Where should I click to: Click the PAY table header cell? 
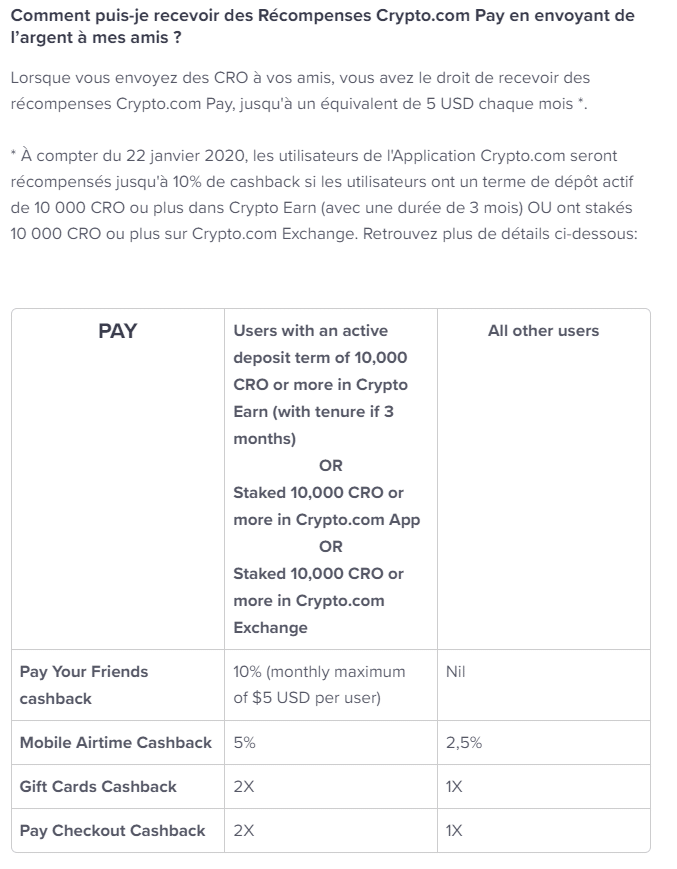pos(117,331)
